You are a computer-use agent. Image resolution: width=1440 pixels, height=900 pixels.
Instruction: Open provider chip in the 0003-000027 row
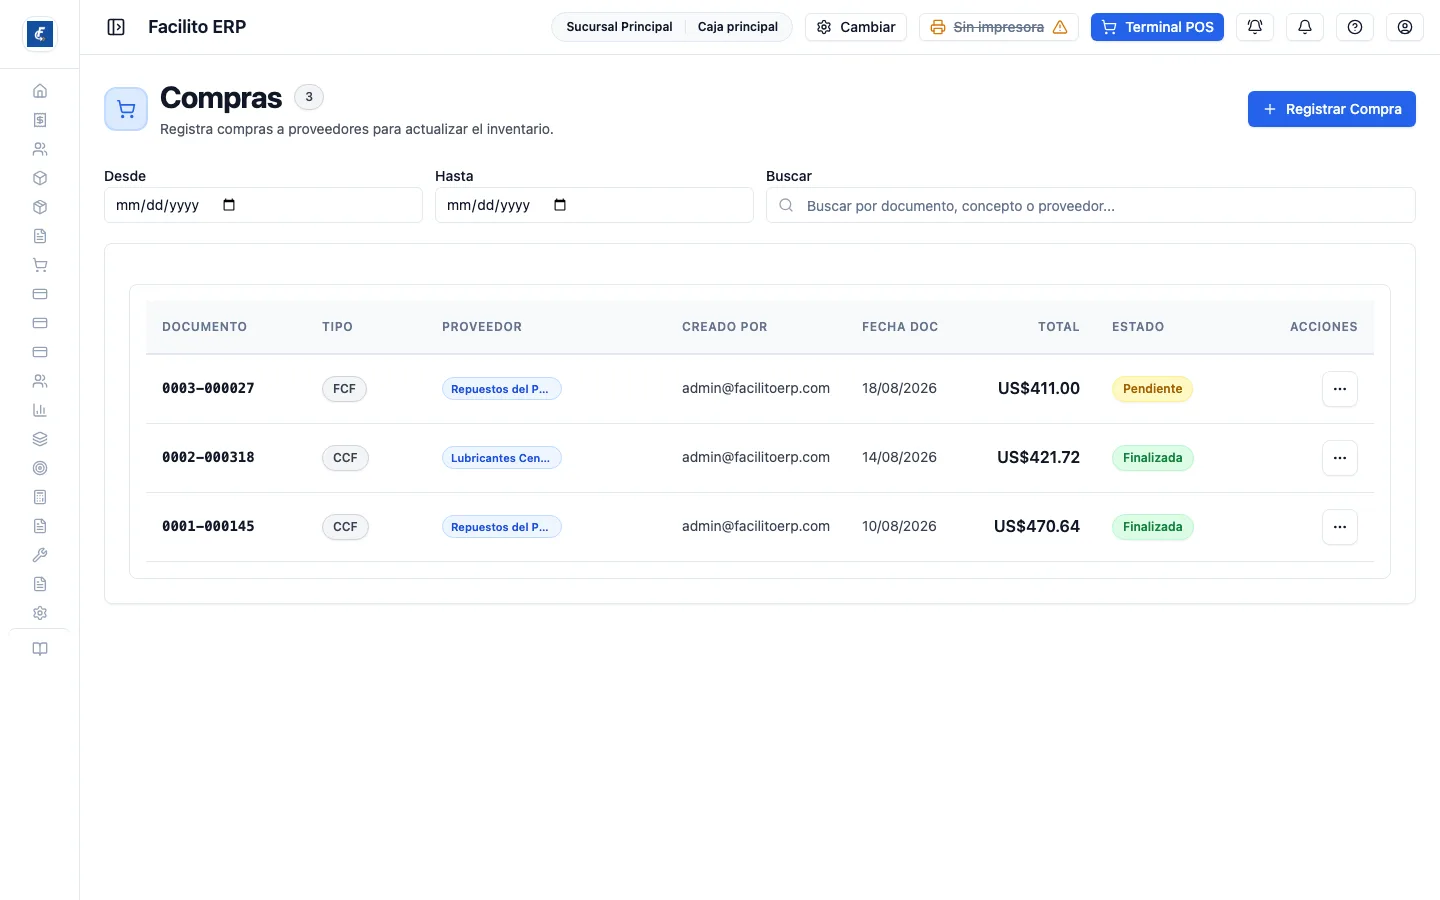[502, 389]
